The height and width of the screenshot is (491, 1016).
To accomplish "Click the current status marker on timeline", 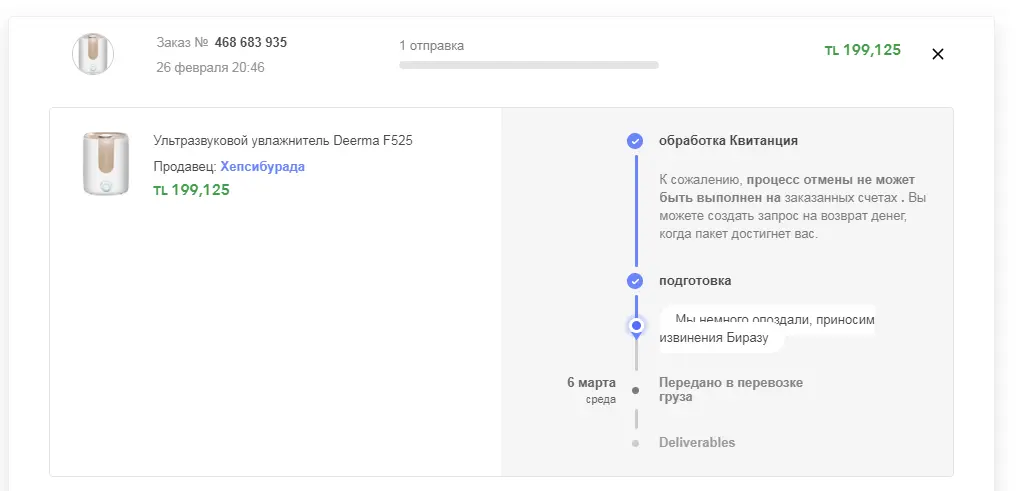I will tap(636, 325).
